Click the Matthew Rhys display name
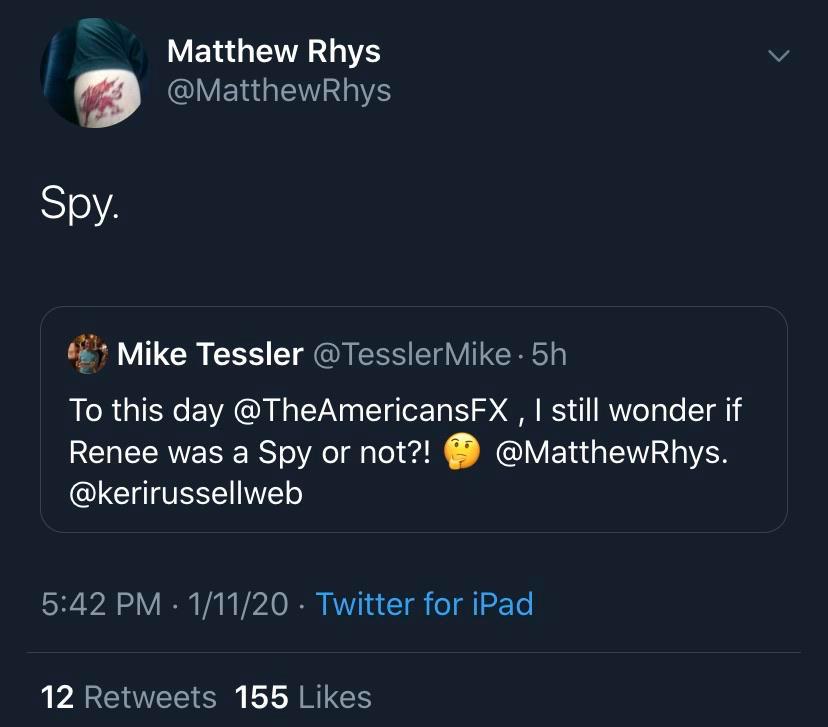828x727 pixels. coord(273,51)
